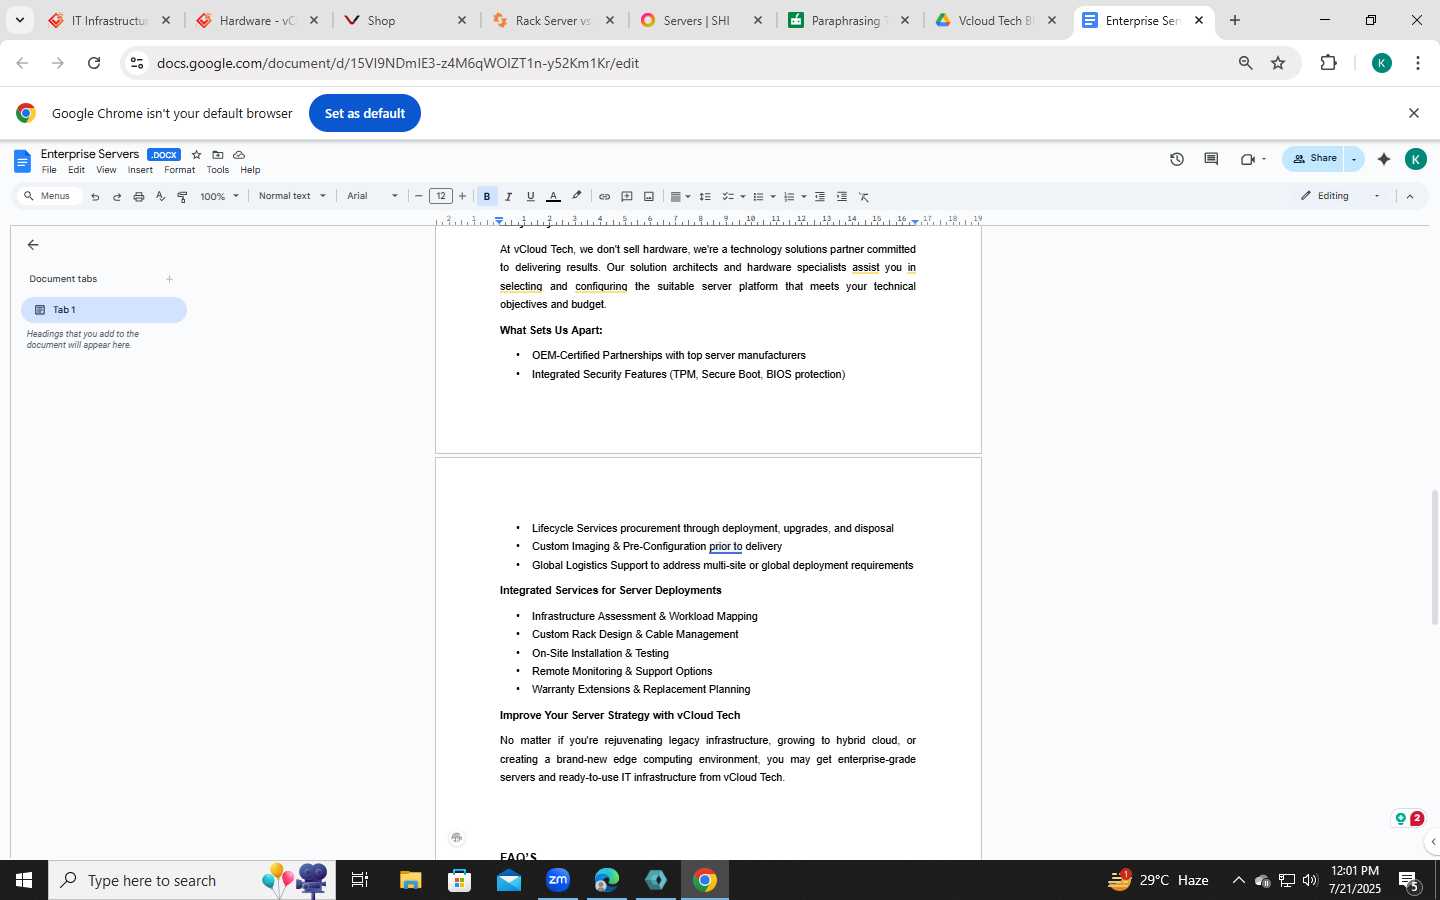The image size is (1440, 900).
Task: Open the View menu
Action: pos(106,170)
